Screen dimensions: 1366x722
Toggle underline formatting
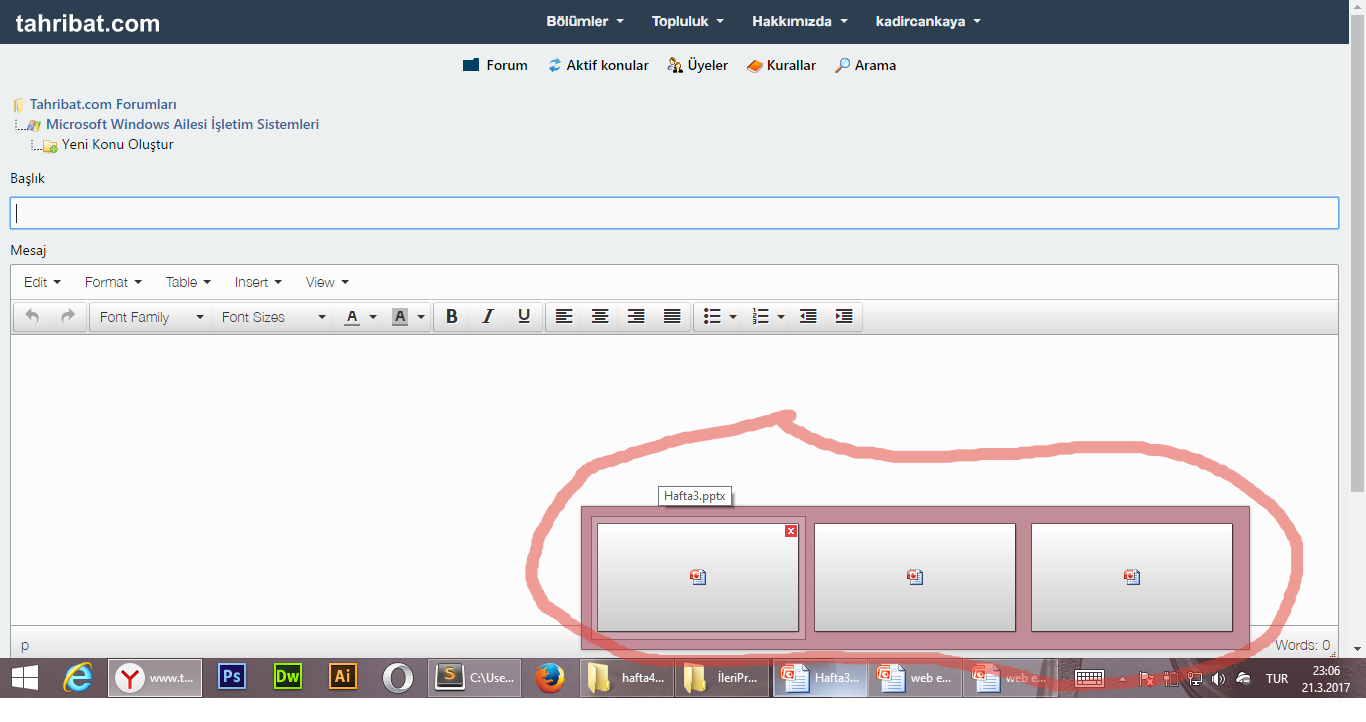[524, 317]
